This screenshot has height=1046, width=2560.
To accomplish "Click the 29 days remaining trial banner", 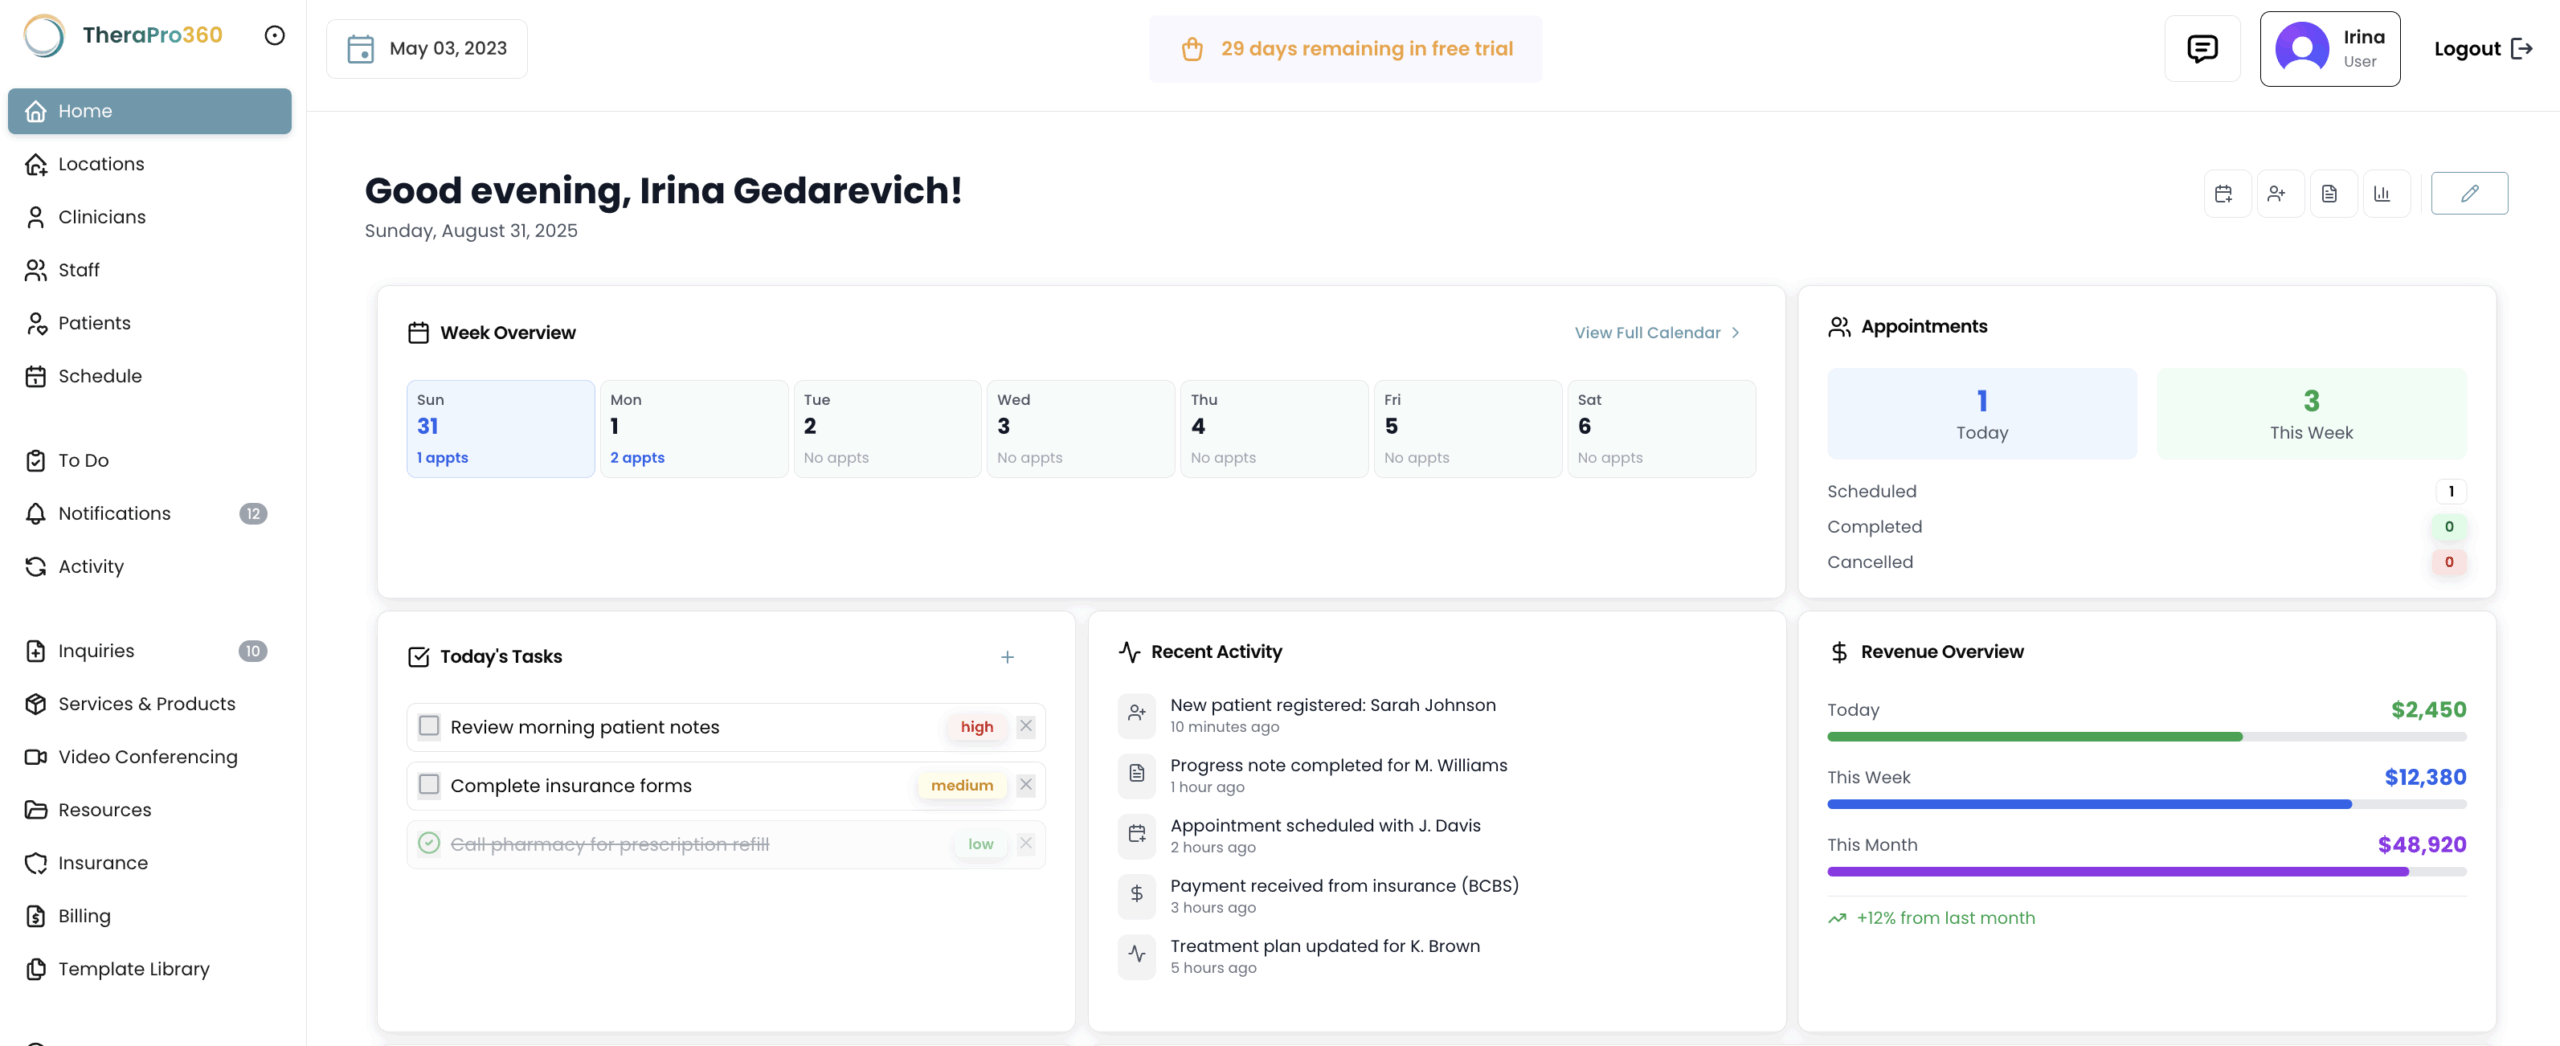I will [x=1345, y=48].
